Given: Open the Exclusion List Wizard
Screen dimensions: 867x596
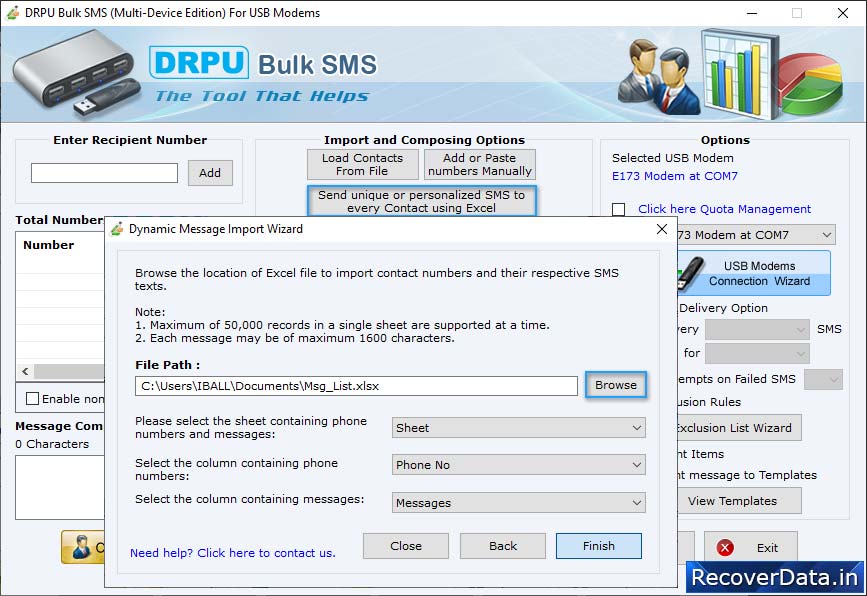Looking at the screenshot, I should point(739,428).
